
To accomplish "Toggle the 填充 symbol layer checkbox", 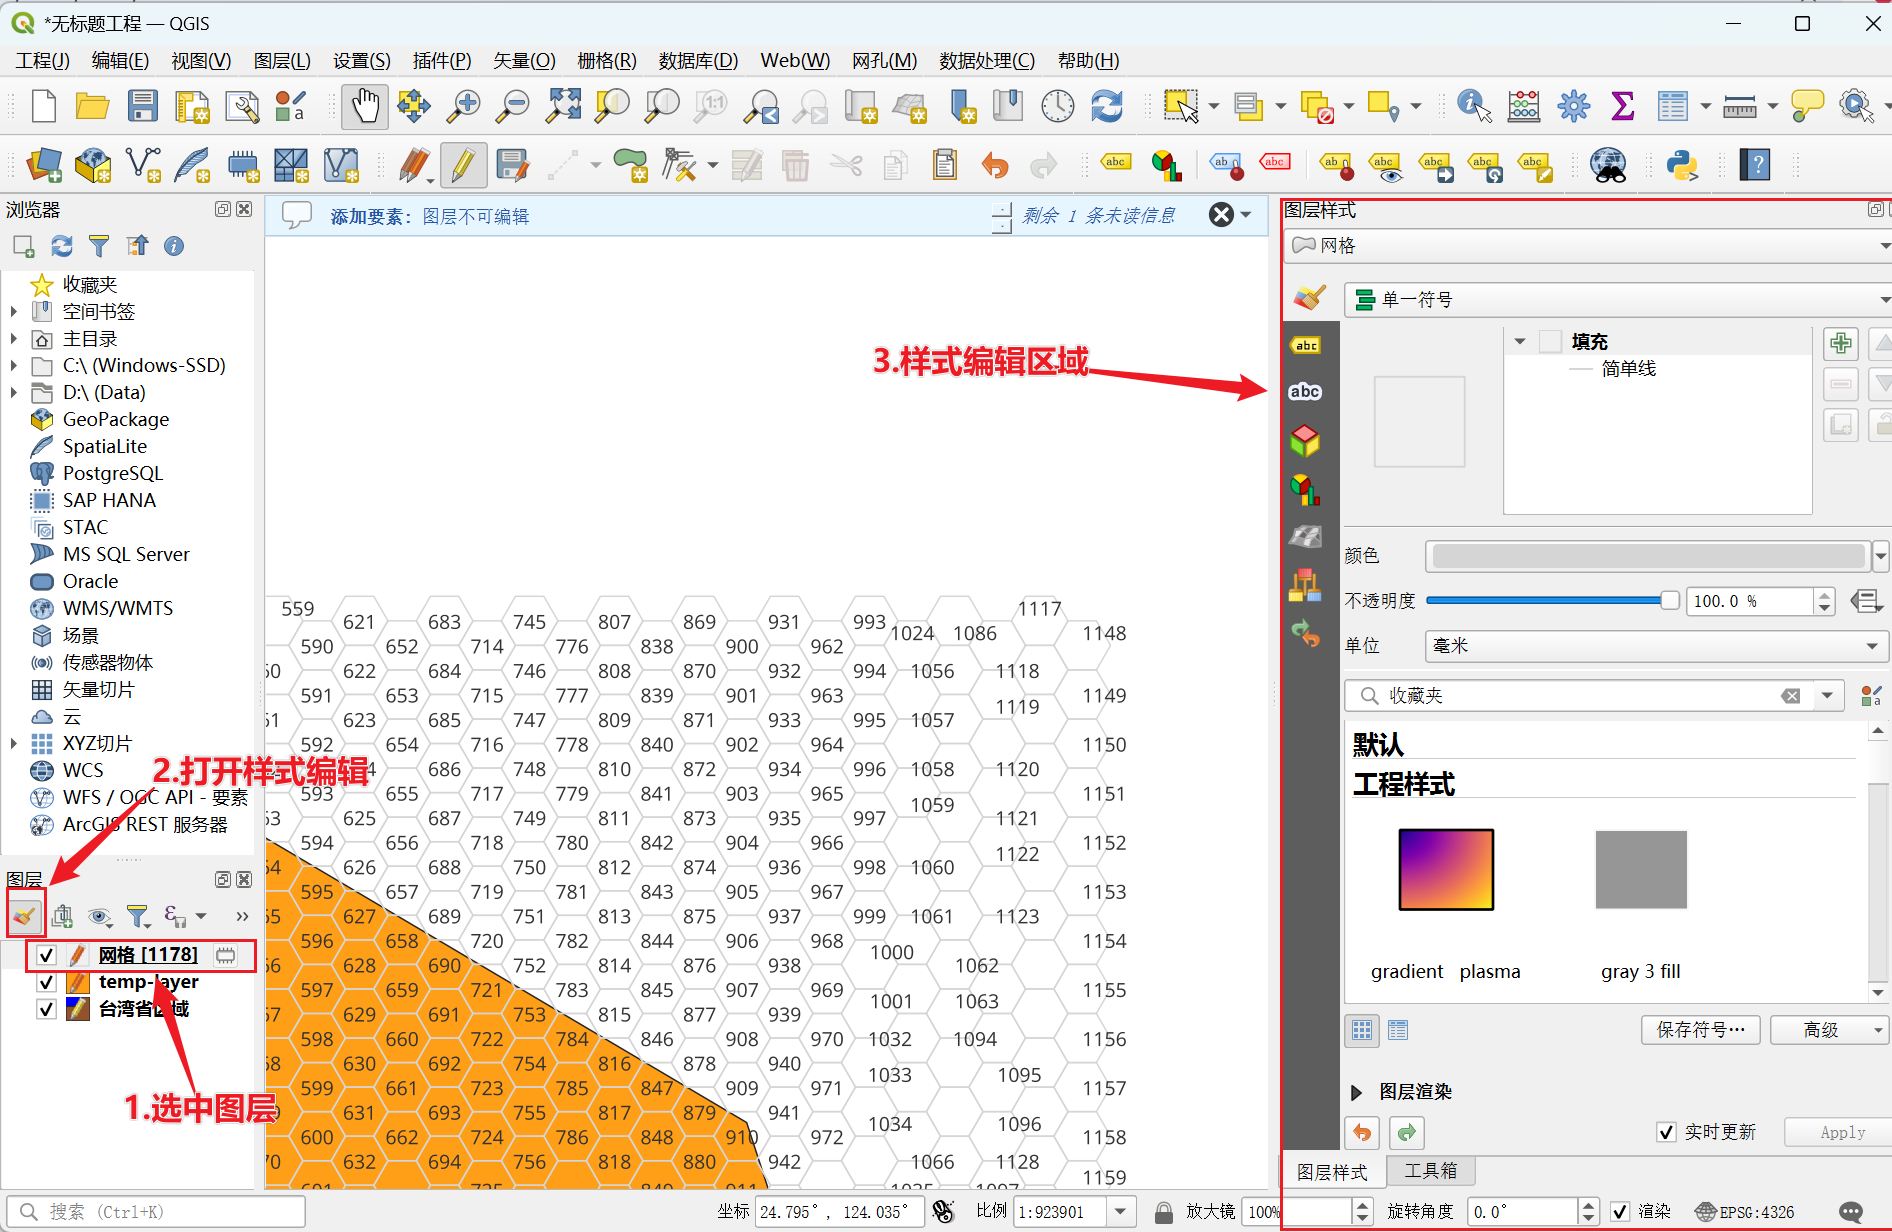I will click(x=1550, y=341).
